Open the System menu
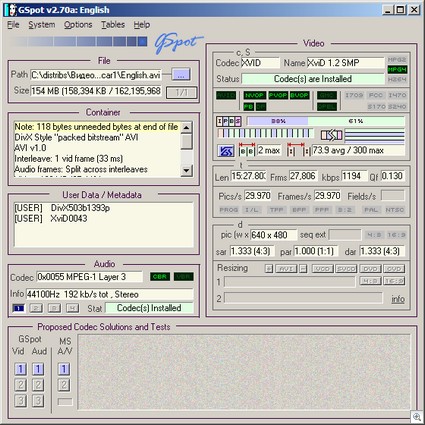Screen dimensions: 425x425 pos(42,25)
